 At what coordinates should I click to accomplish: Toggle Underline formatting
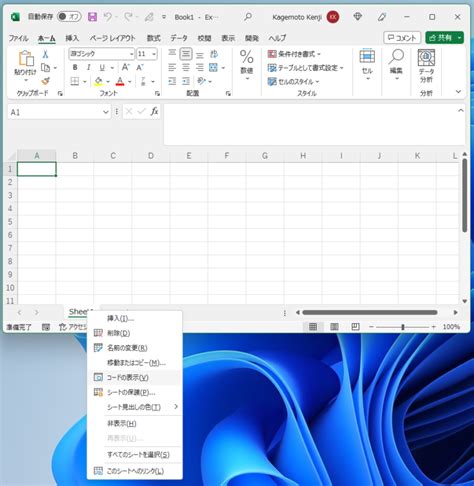pos(102,68)
